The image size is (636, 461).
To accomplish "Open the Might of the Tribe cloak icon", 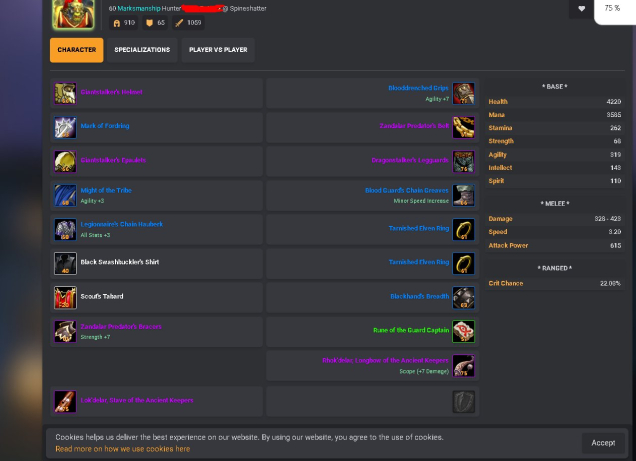I will (x=65, y=195).
